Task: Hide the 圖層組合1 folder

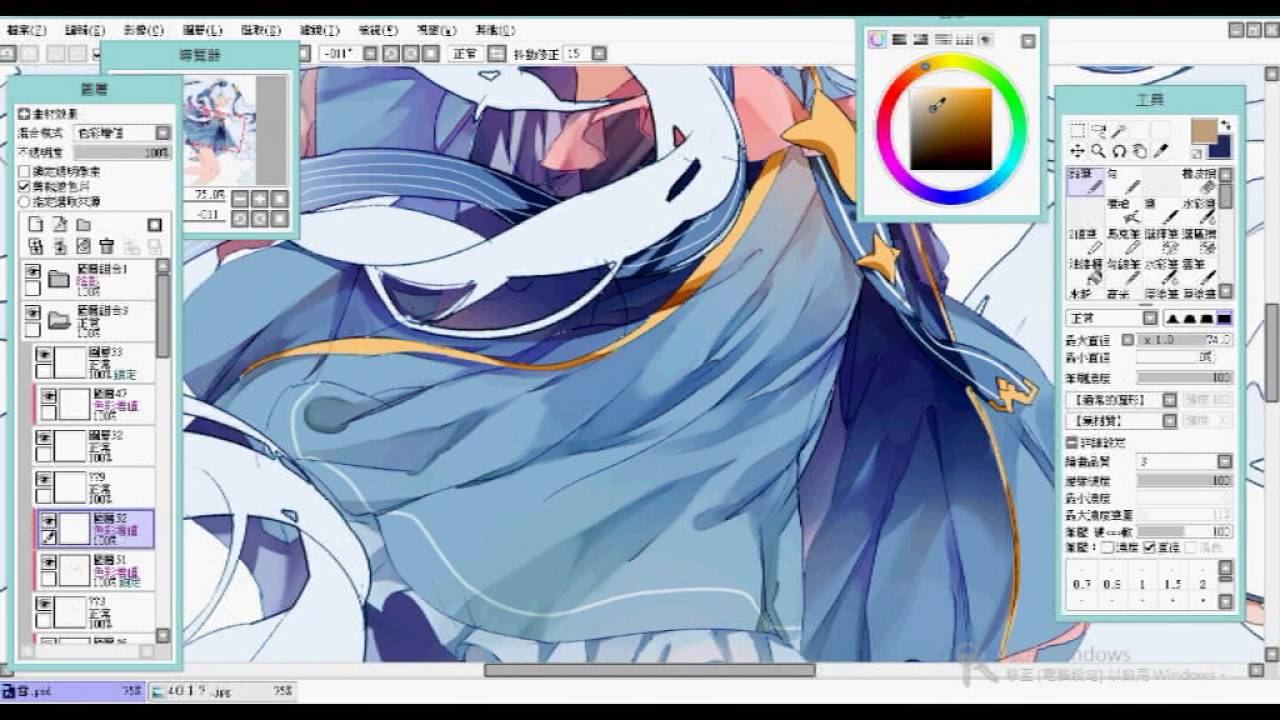Action: (33, 271)
